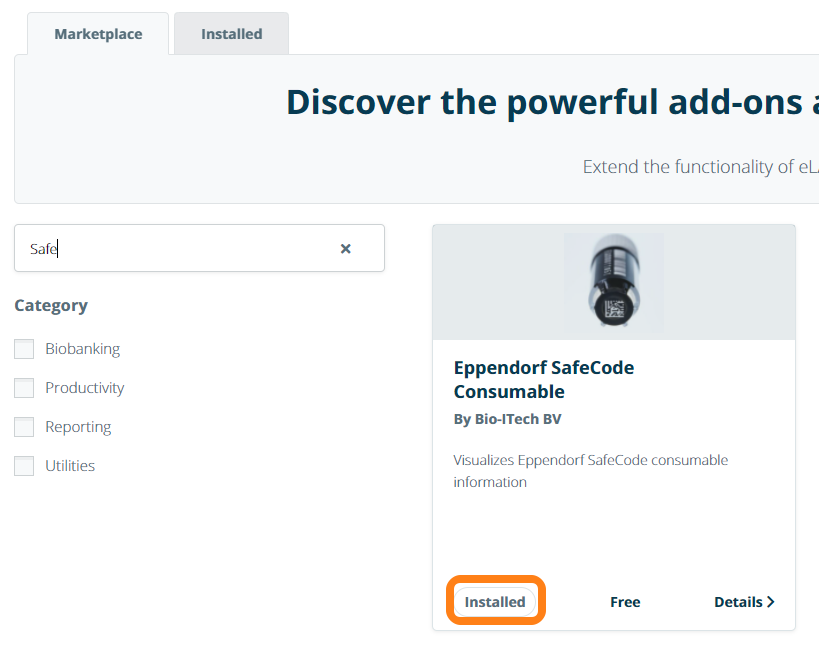Clear the search field with the X icon
This screenshot has width=819, height=658.
(x=345, y=249)
